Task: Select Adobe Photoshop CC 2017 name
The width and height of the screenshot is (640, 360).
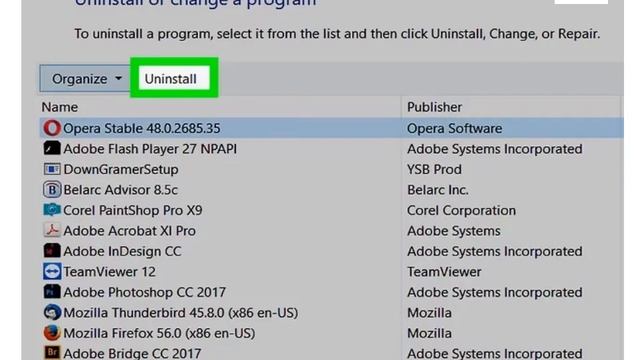Action: pyautogui.click(x=144, y=292)
